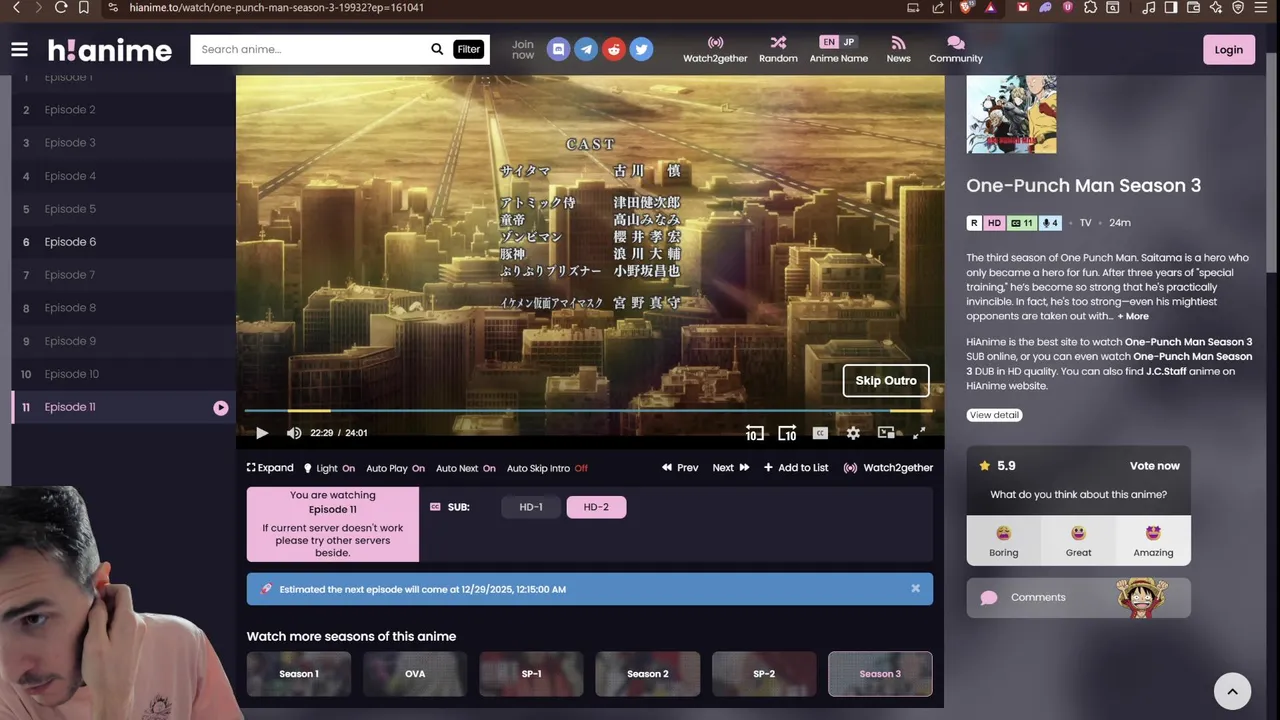Go to the Prev episode

pos(680,468)
